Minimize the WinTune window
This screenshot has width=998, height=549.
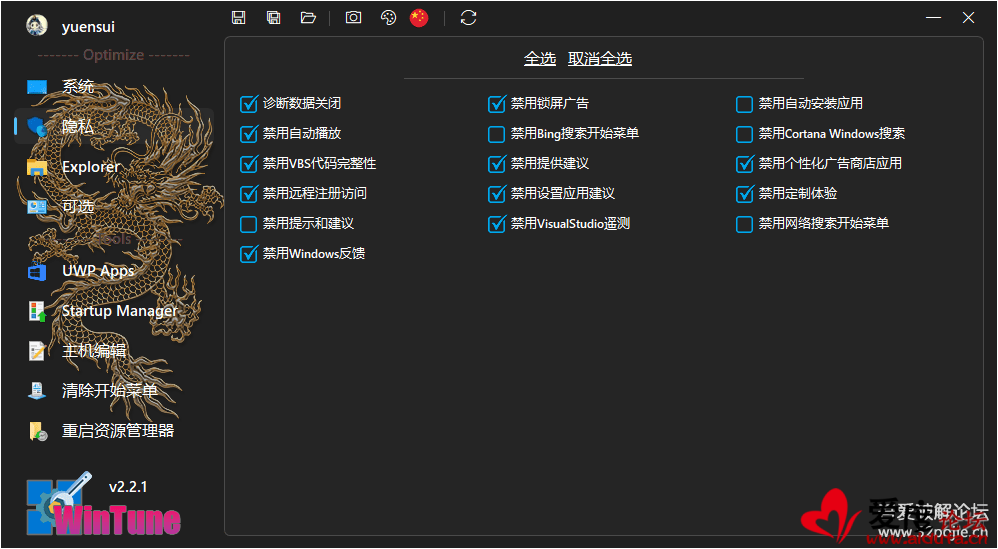[x=934, y=18]
